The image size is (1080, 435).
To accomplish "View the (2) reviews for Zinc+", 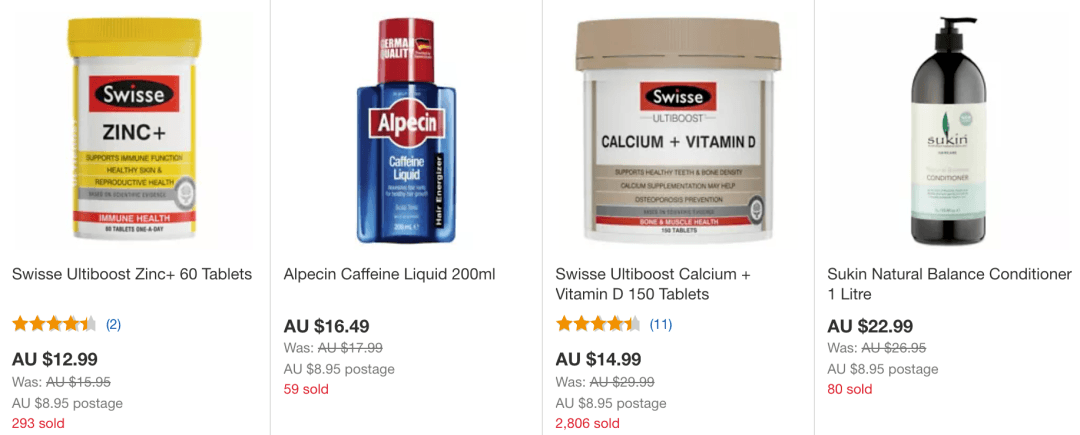I will [113, 325].
